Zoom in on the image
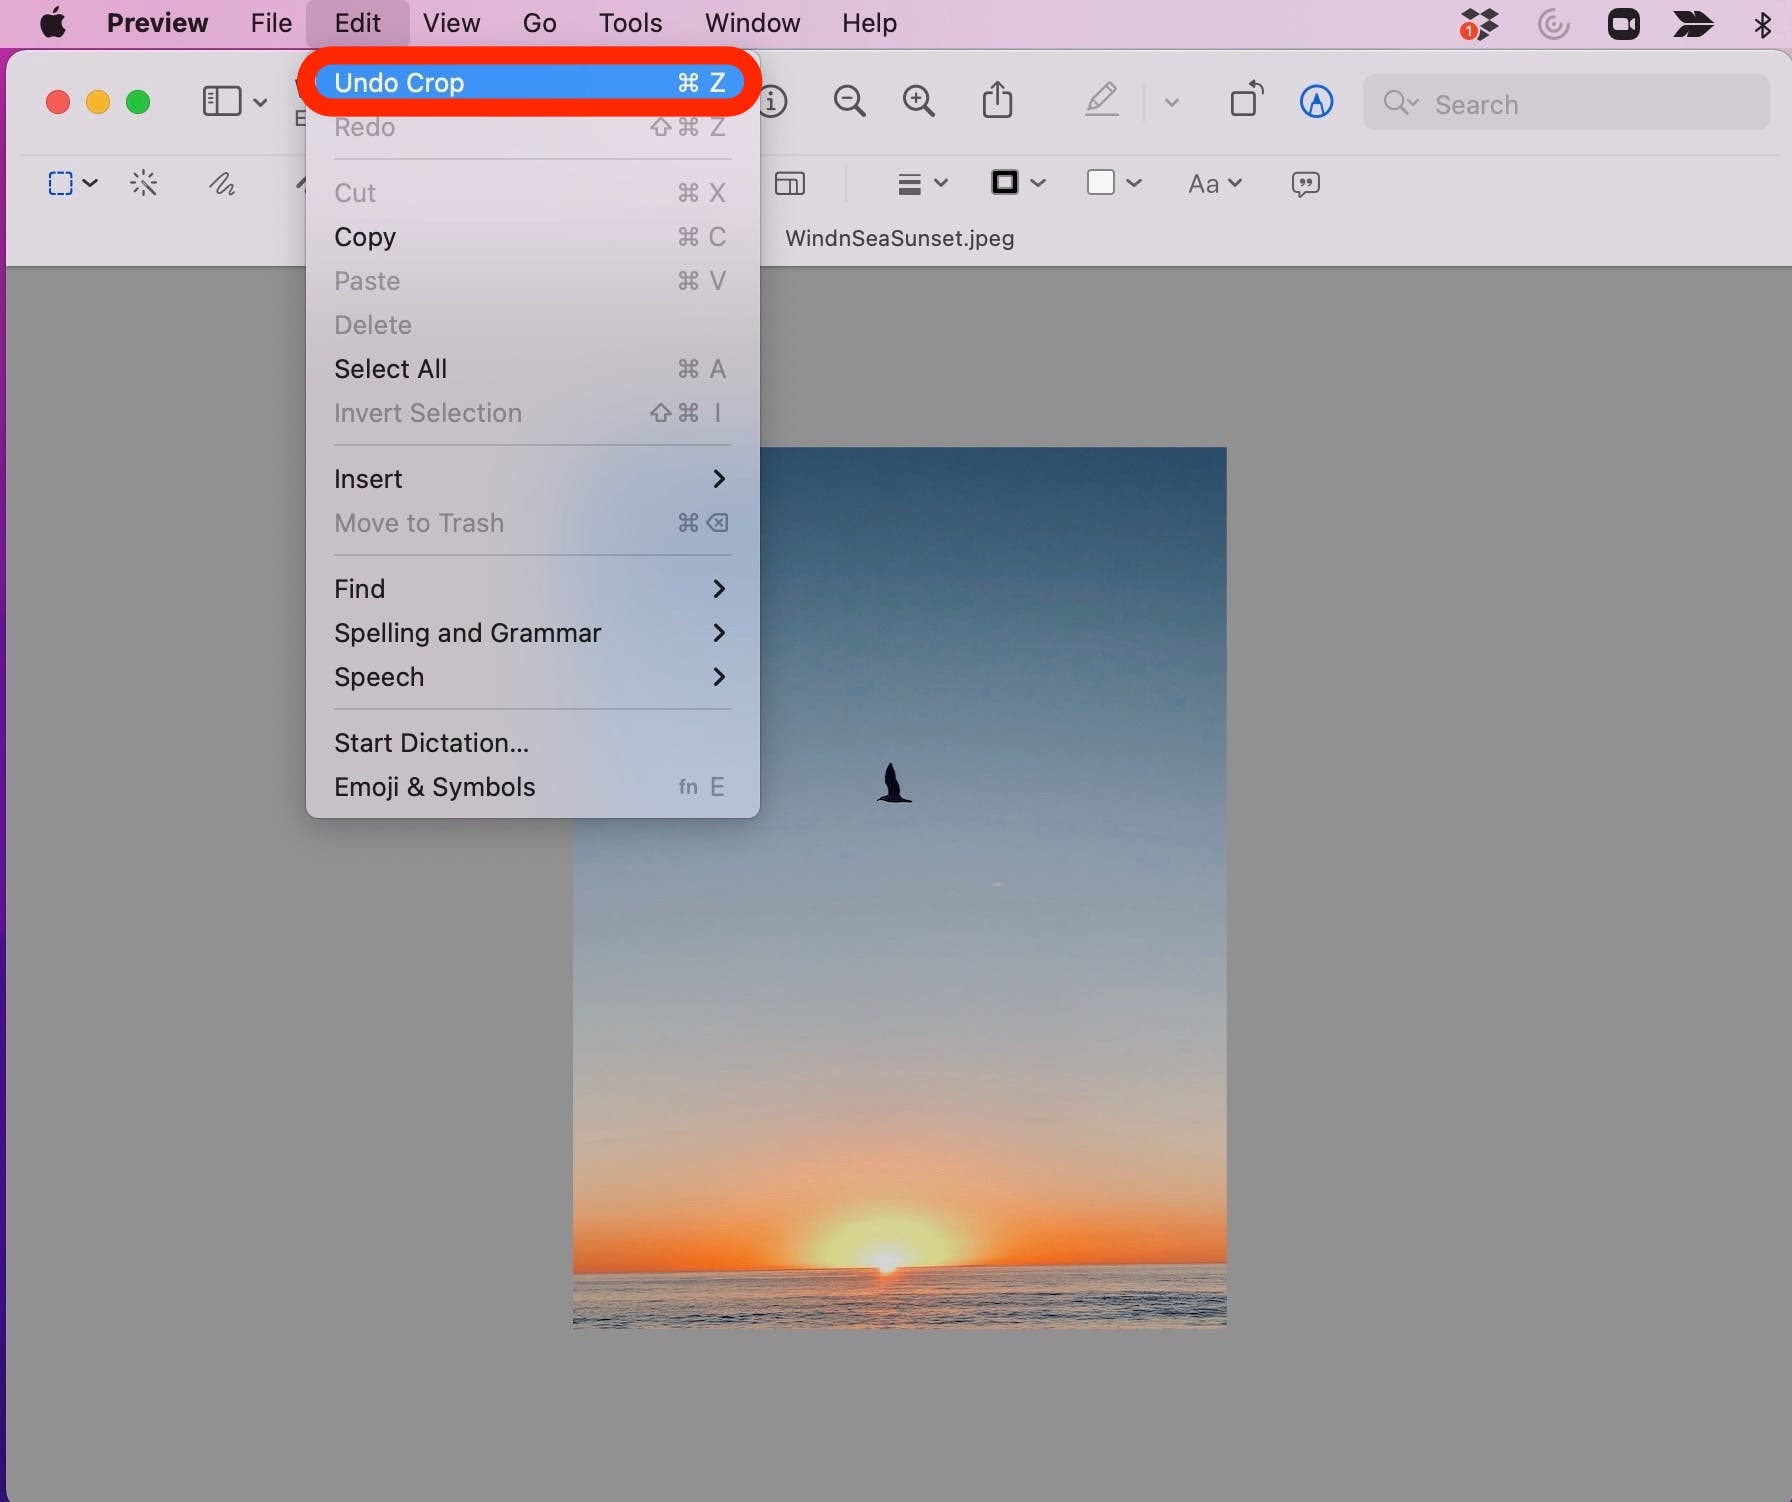1792x1502 pixels. pos(919,100)
